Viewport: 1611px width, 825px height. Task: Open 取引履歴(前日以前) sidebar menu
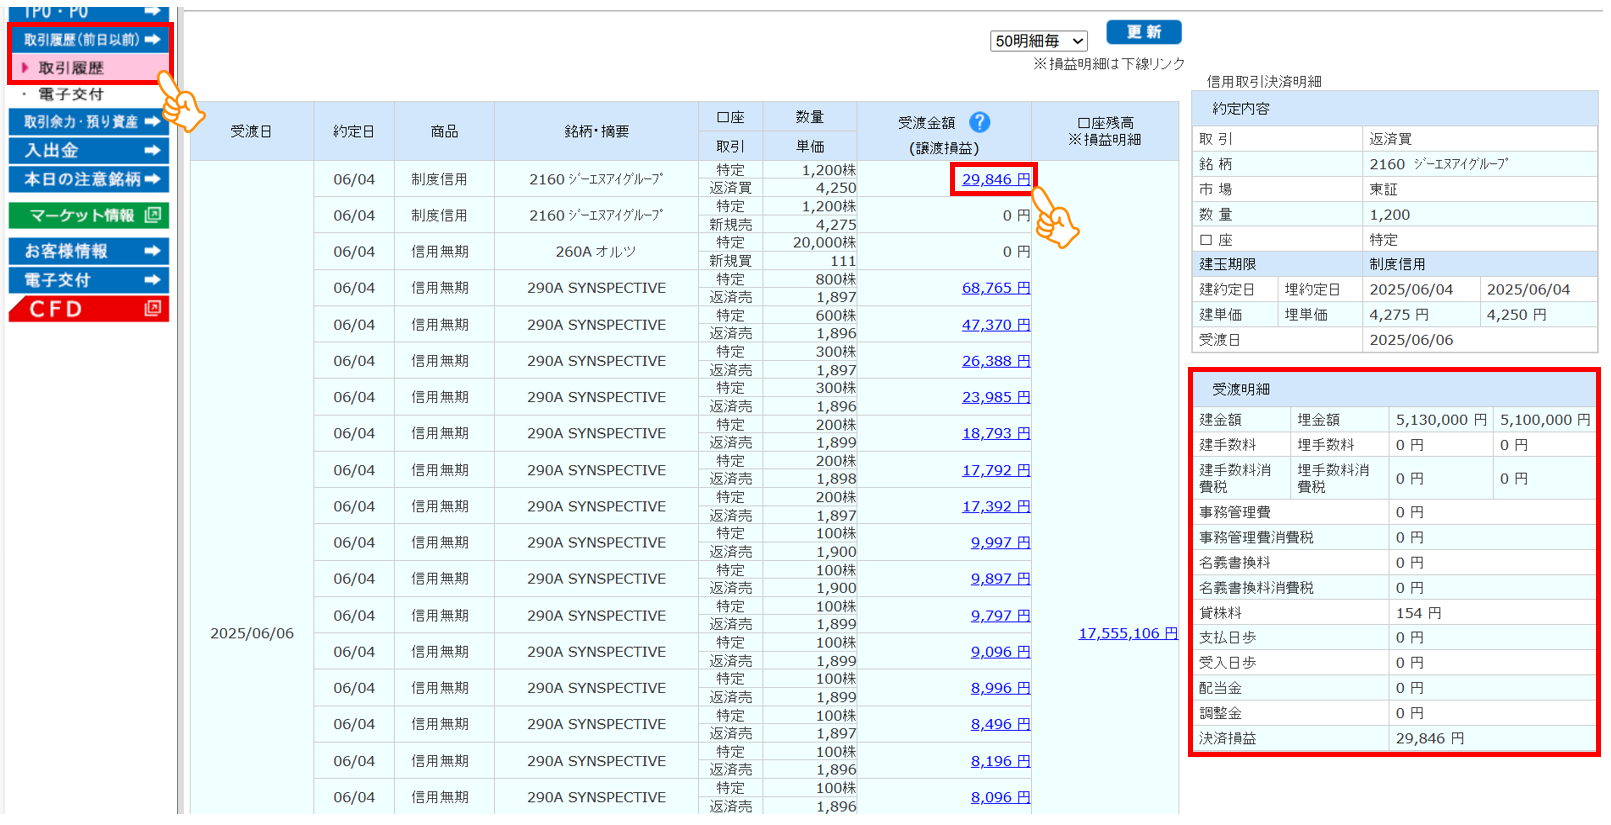coord(89,39)
